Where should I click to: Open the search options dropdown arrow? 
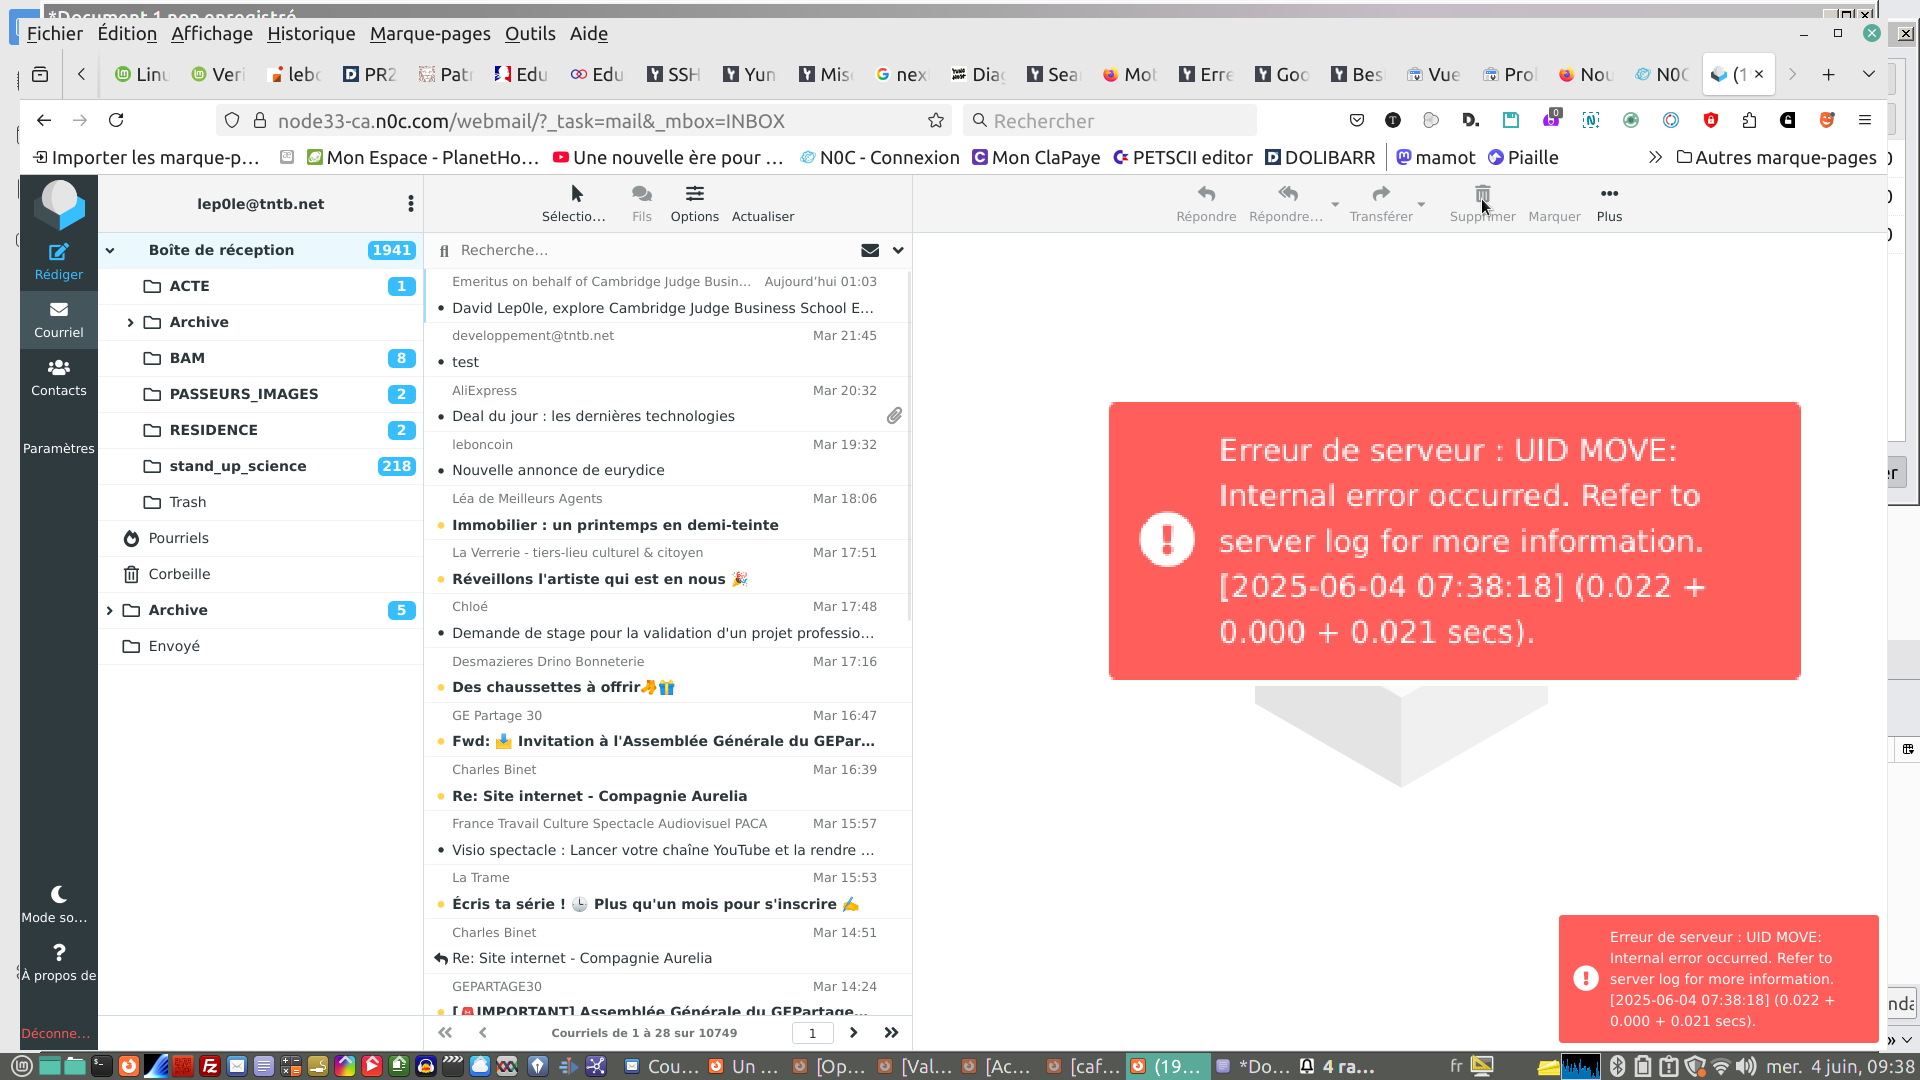tap(898, 251)
